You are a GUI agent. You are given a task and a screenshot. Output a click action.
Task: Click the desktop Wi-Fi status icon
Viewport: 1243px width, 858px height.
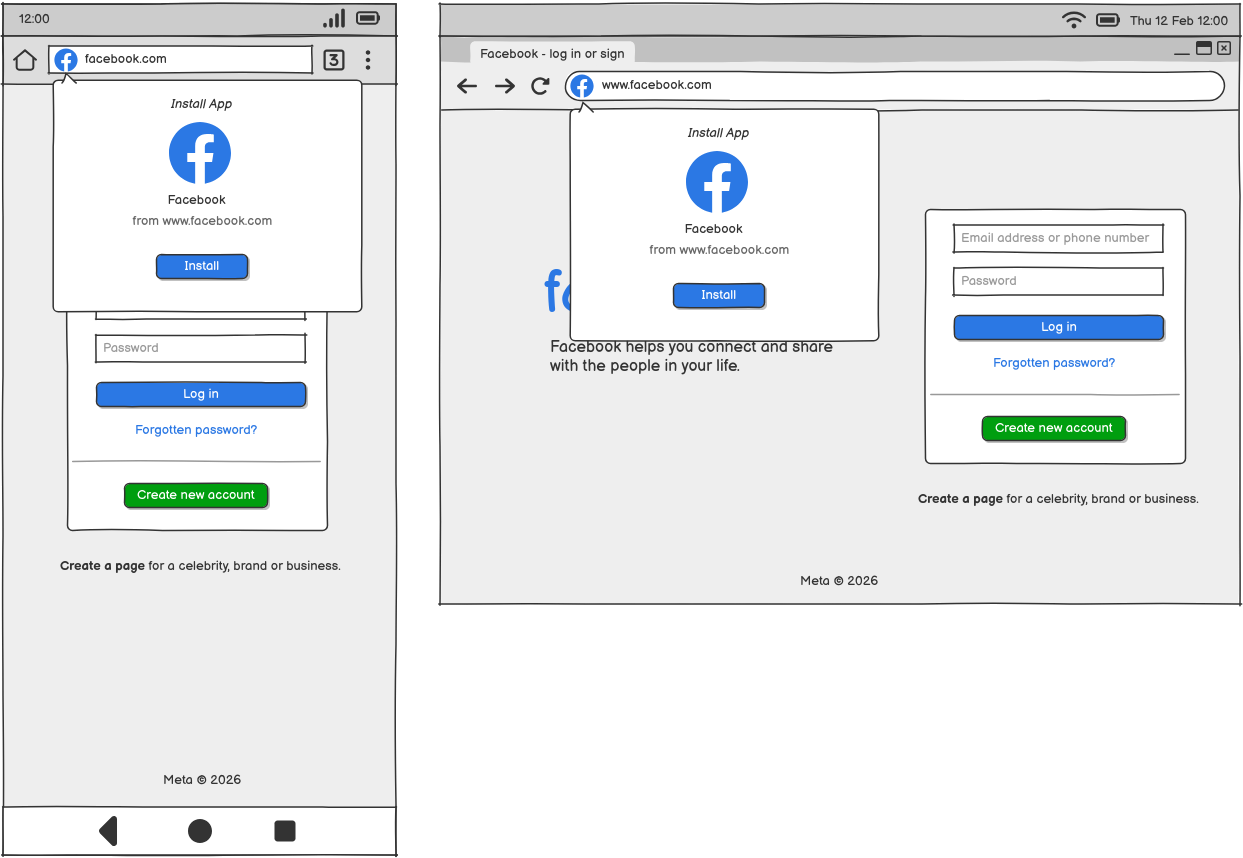(x=1074, y=20)
